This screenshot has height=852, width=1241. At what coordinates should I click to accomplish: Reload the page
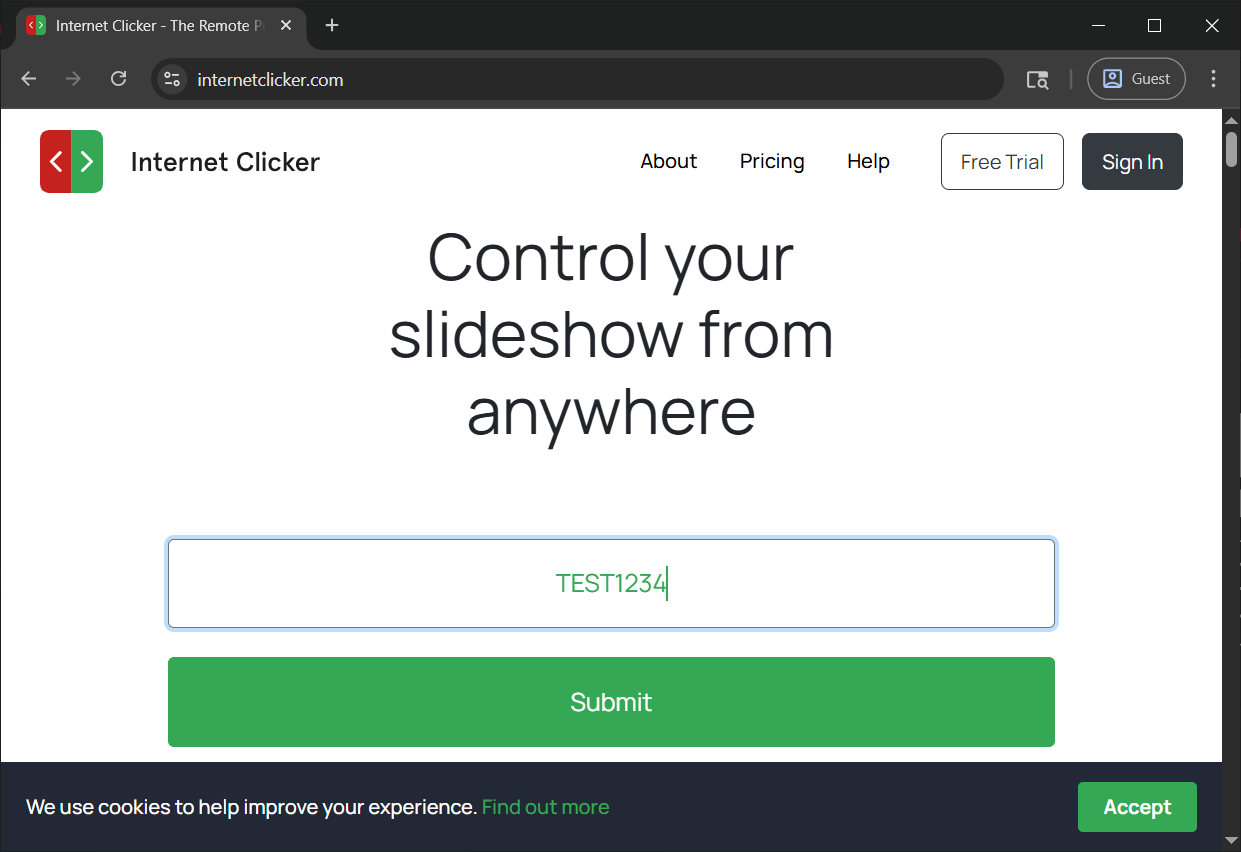tap(118, 78)
